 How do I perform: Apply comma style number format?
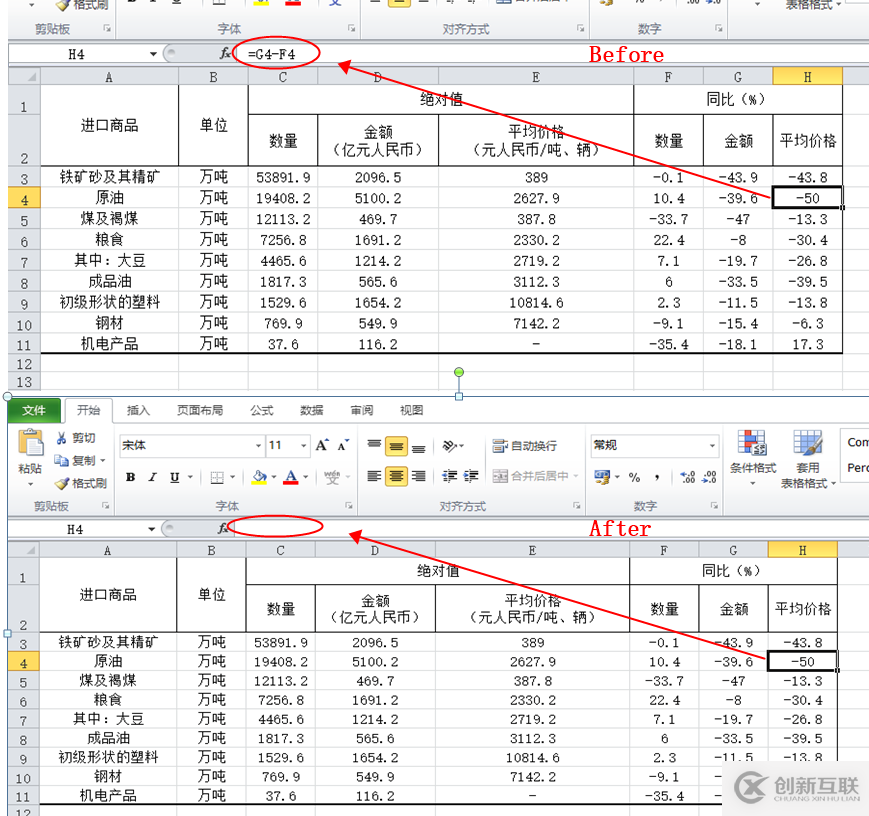click(657, 477)
